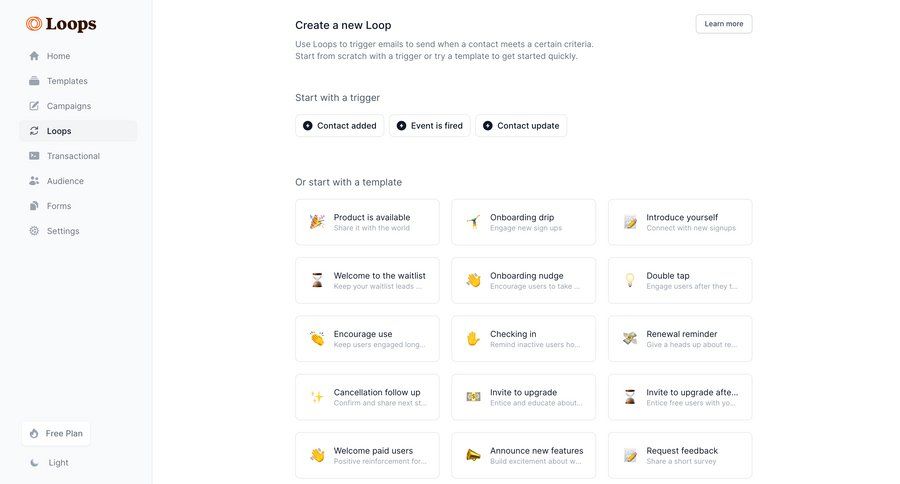900x484 pixels.
Task: Open the Renewal reminder template card
Action: coord(680,339)
